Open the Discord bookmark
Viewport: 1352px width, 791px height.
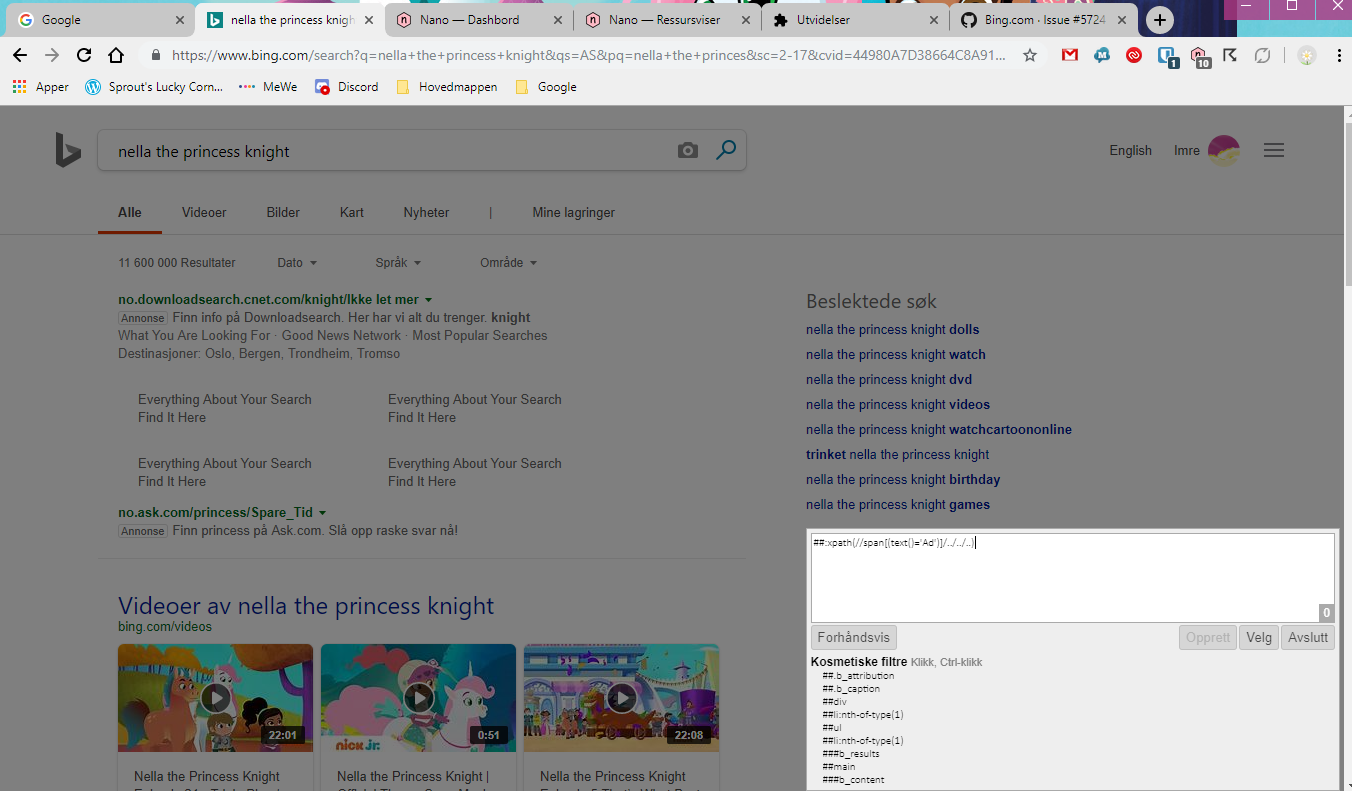(x=346, y=87)
